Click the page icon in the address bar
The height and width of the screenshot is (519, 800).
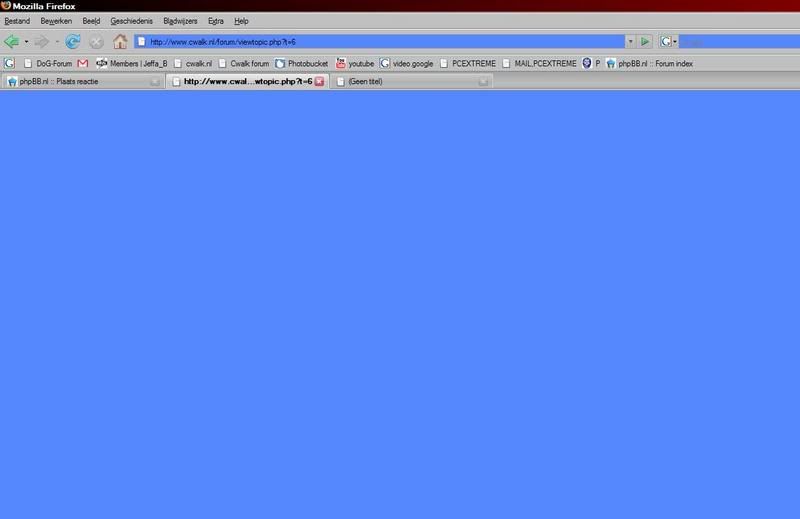[x=141, y=42]
